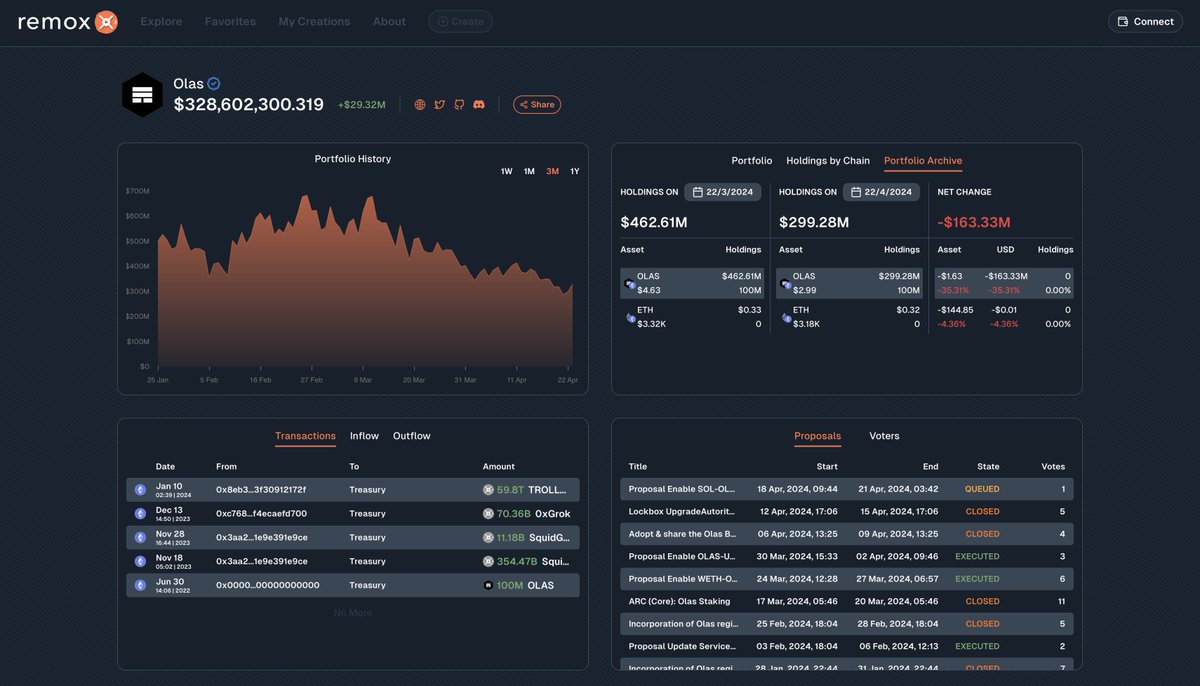The height and width of the screenshot is (686, 1200).
Task: Open the Holdings by Chain tab
Action: (827, 160)
